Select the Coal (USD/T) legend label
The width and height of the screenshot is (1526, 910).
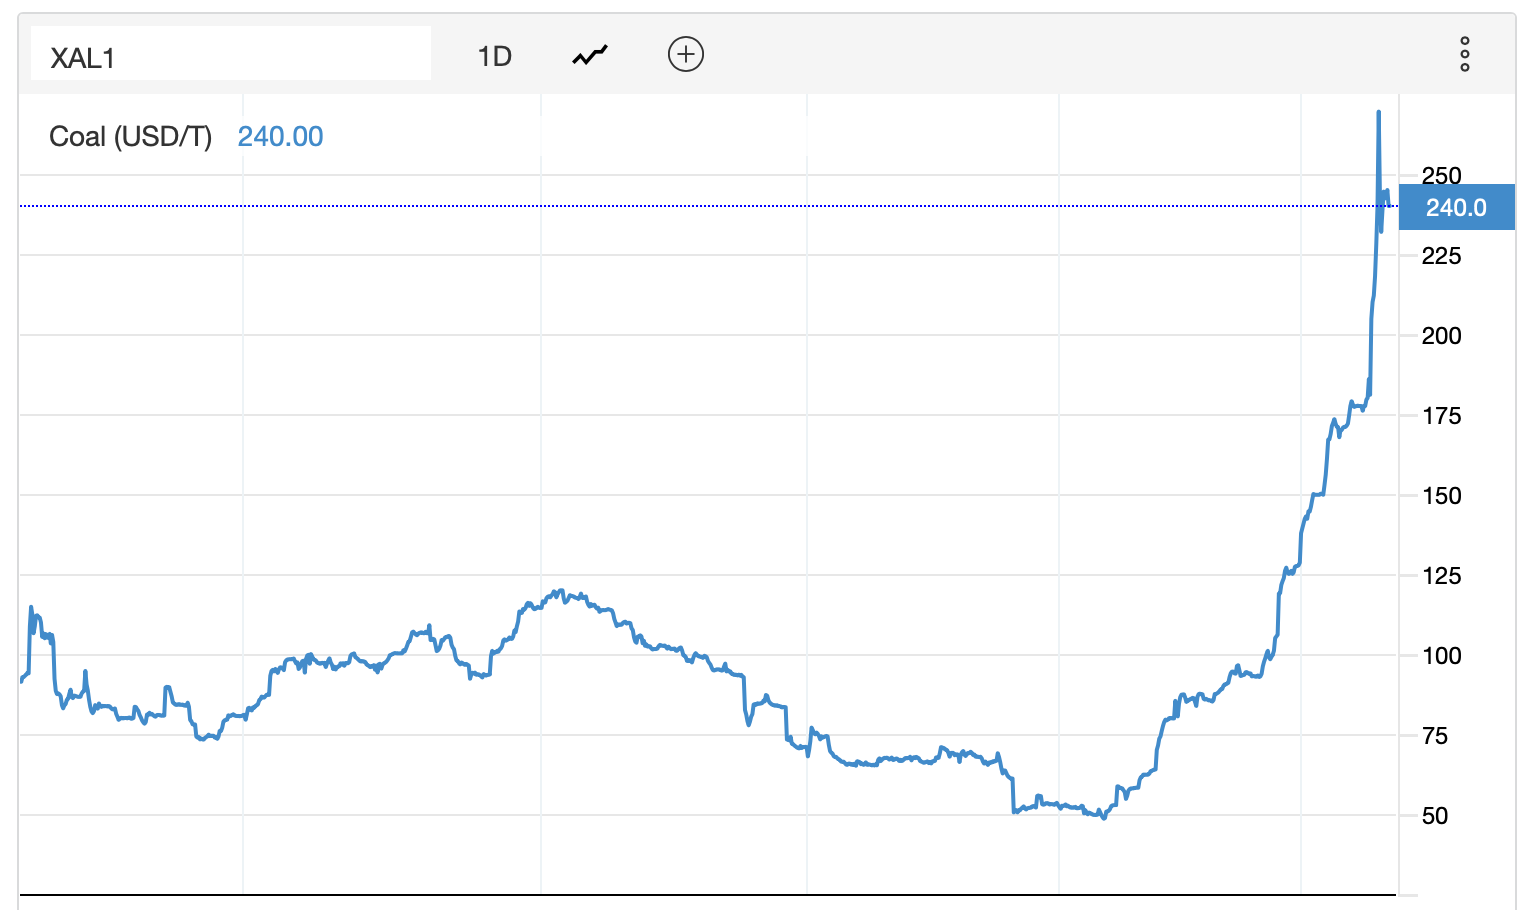point(130,137)
